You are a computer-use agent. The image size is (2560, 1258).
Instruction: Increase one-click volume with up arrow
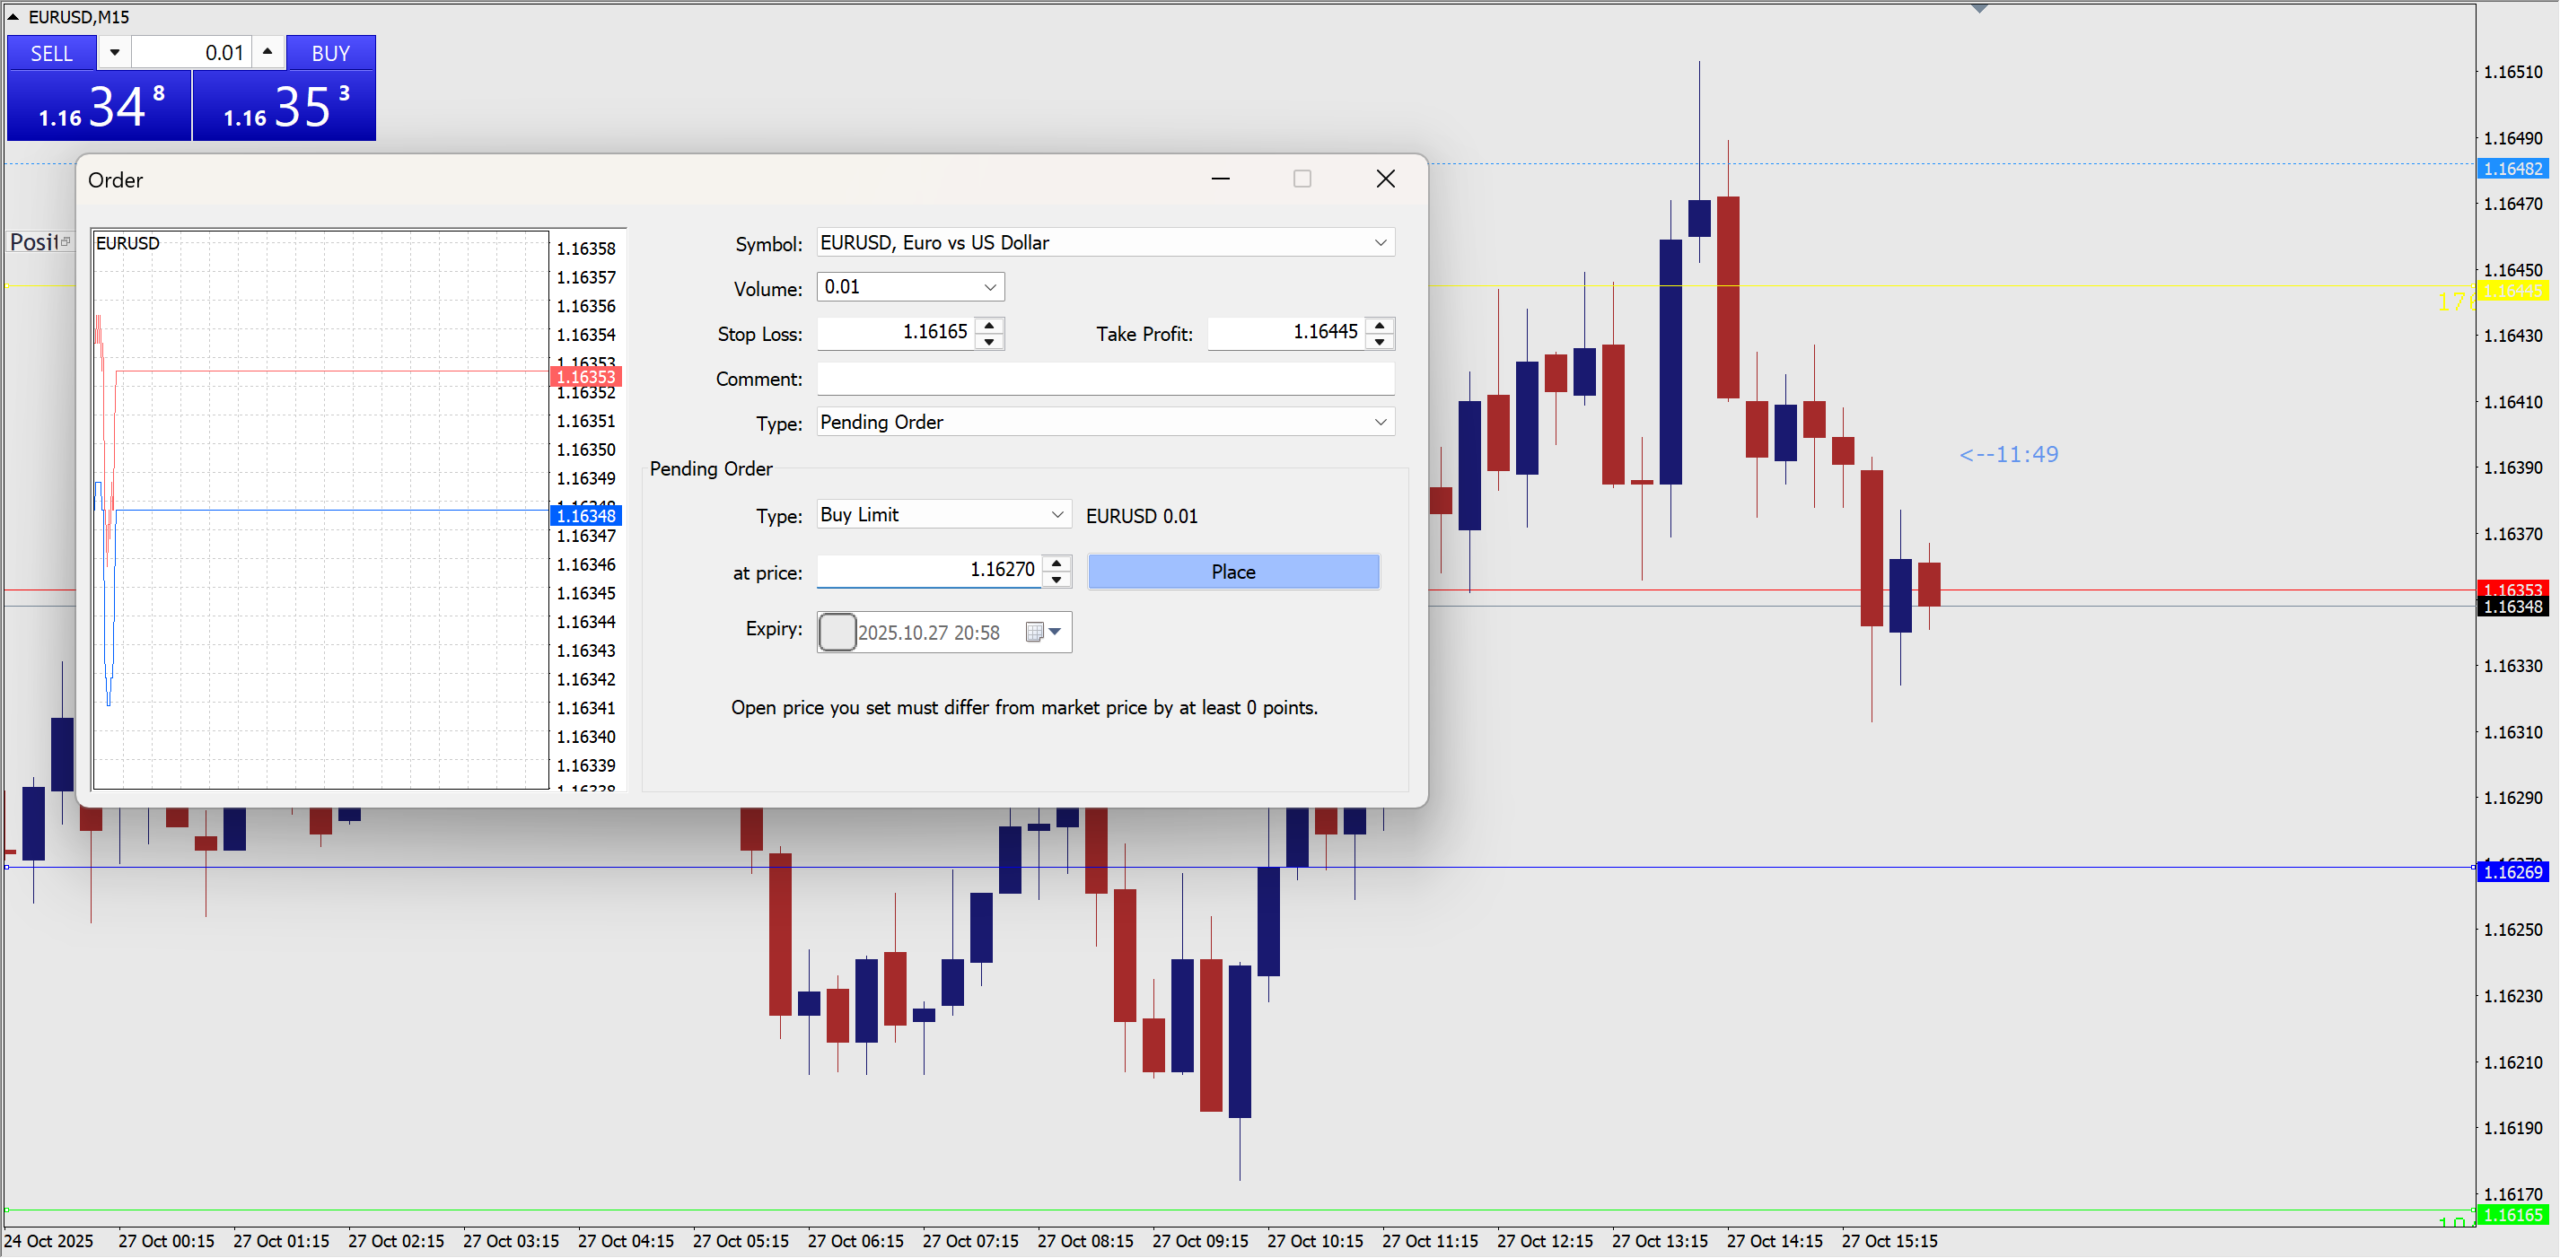pos(267,52)
